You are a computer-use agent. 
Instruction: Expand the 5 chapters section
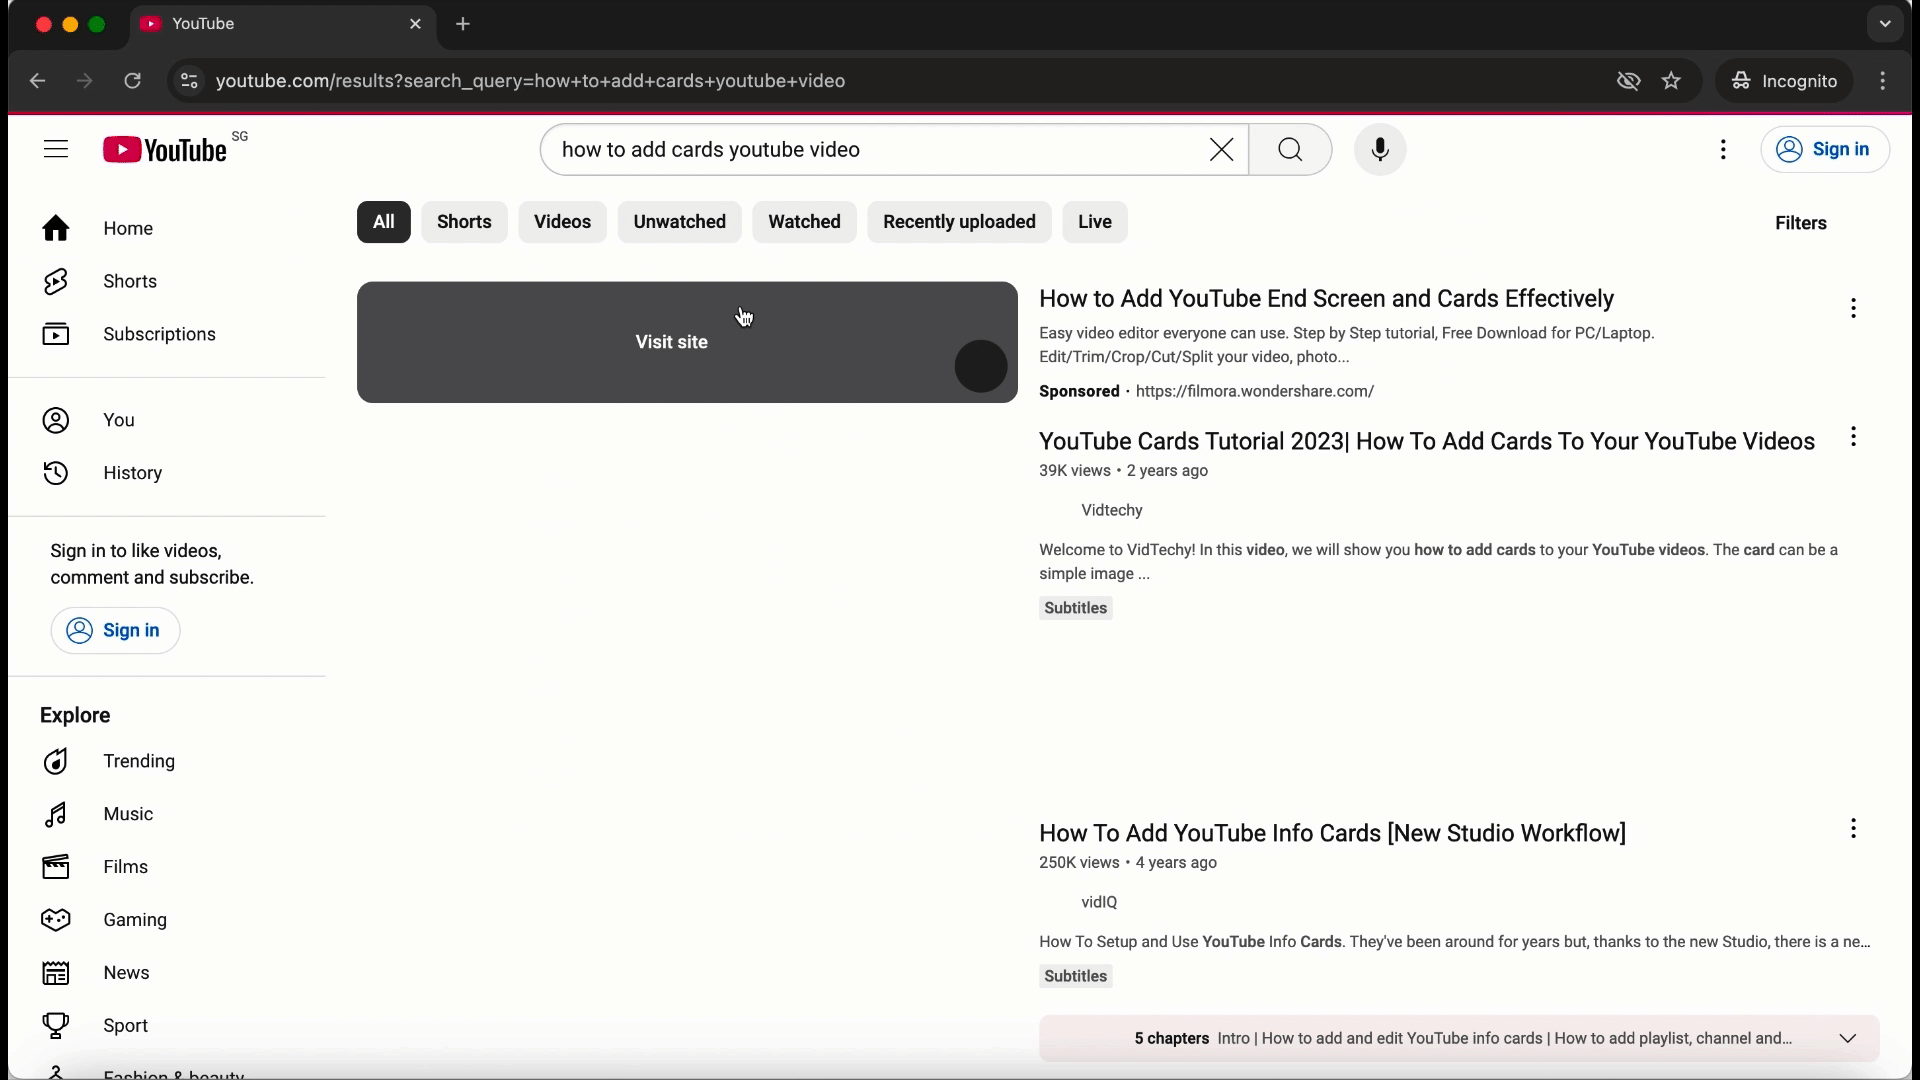click(1847, 1039)
